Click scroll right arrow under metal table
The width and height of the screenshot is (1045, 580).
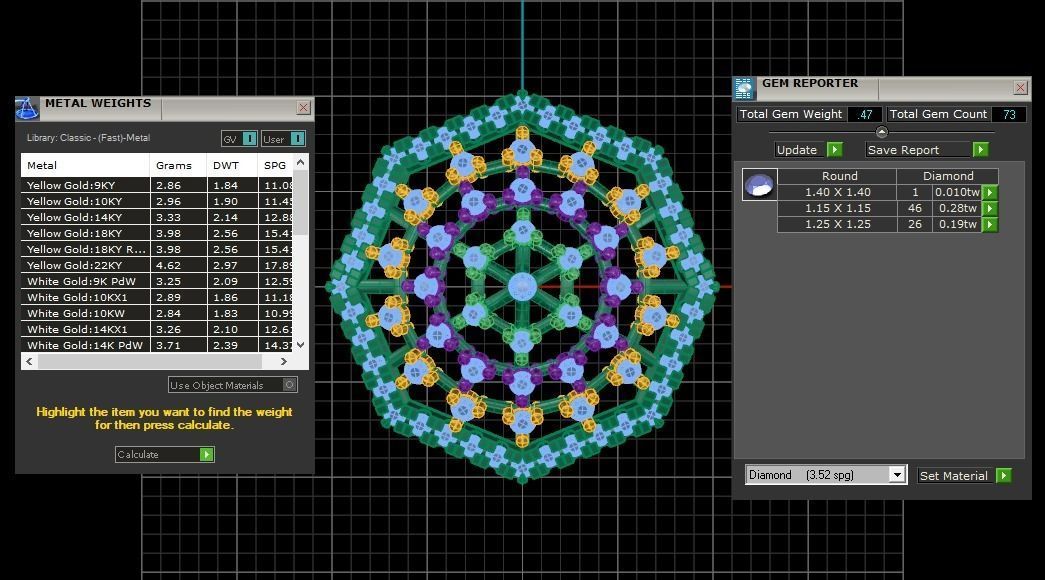(284, 361)
